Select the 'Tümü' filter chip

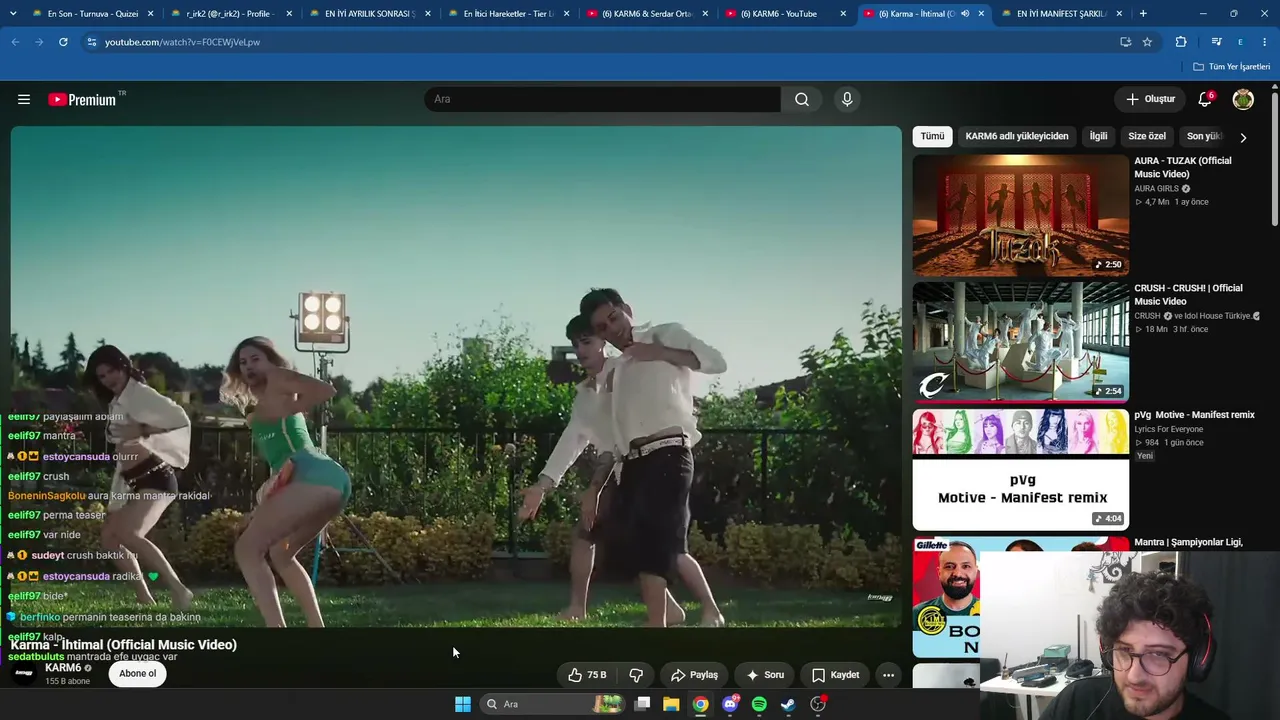932,136
